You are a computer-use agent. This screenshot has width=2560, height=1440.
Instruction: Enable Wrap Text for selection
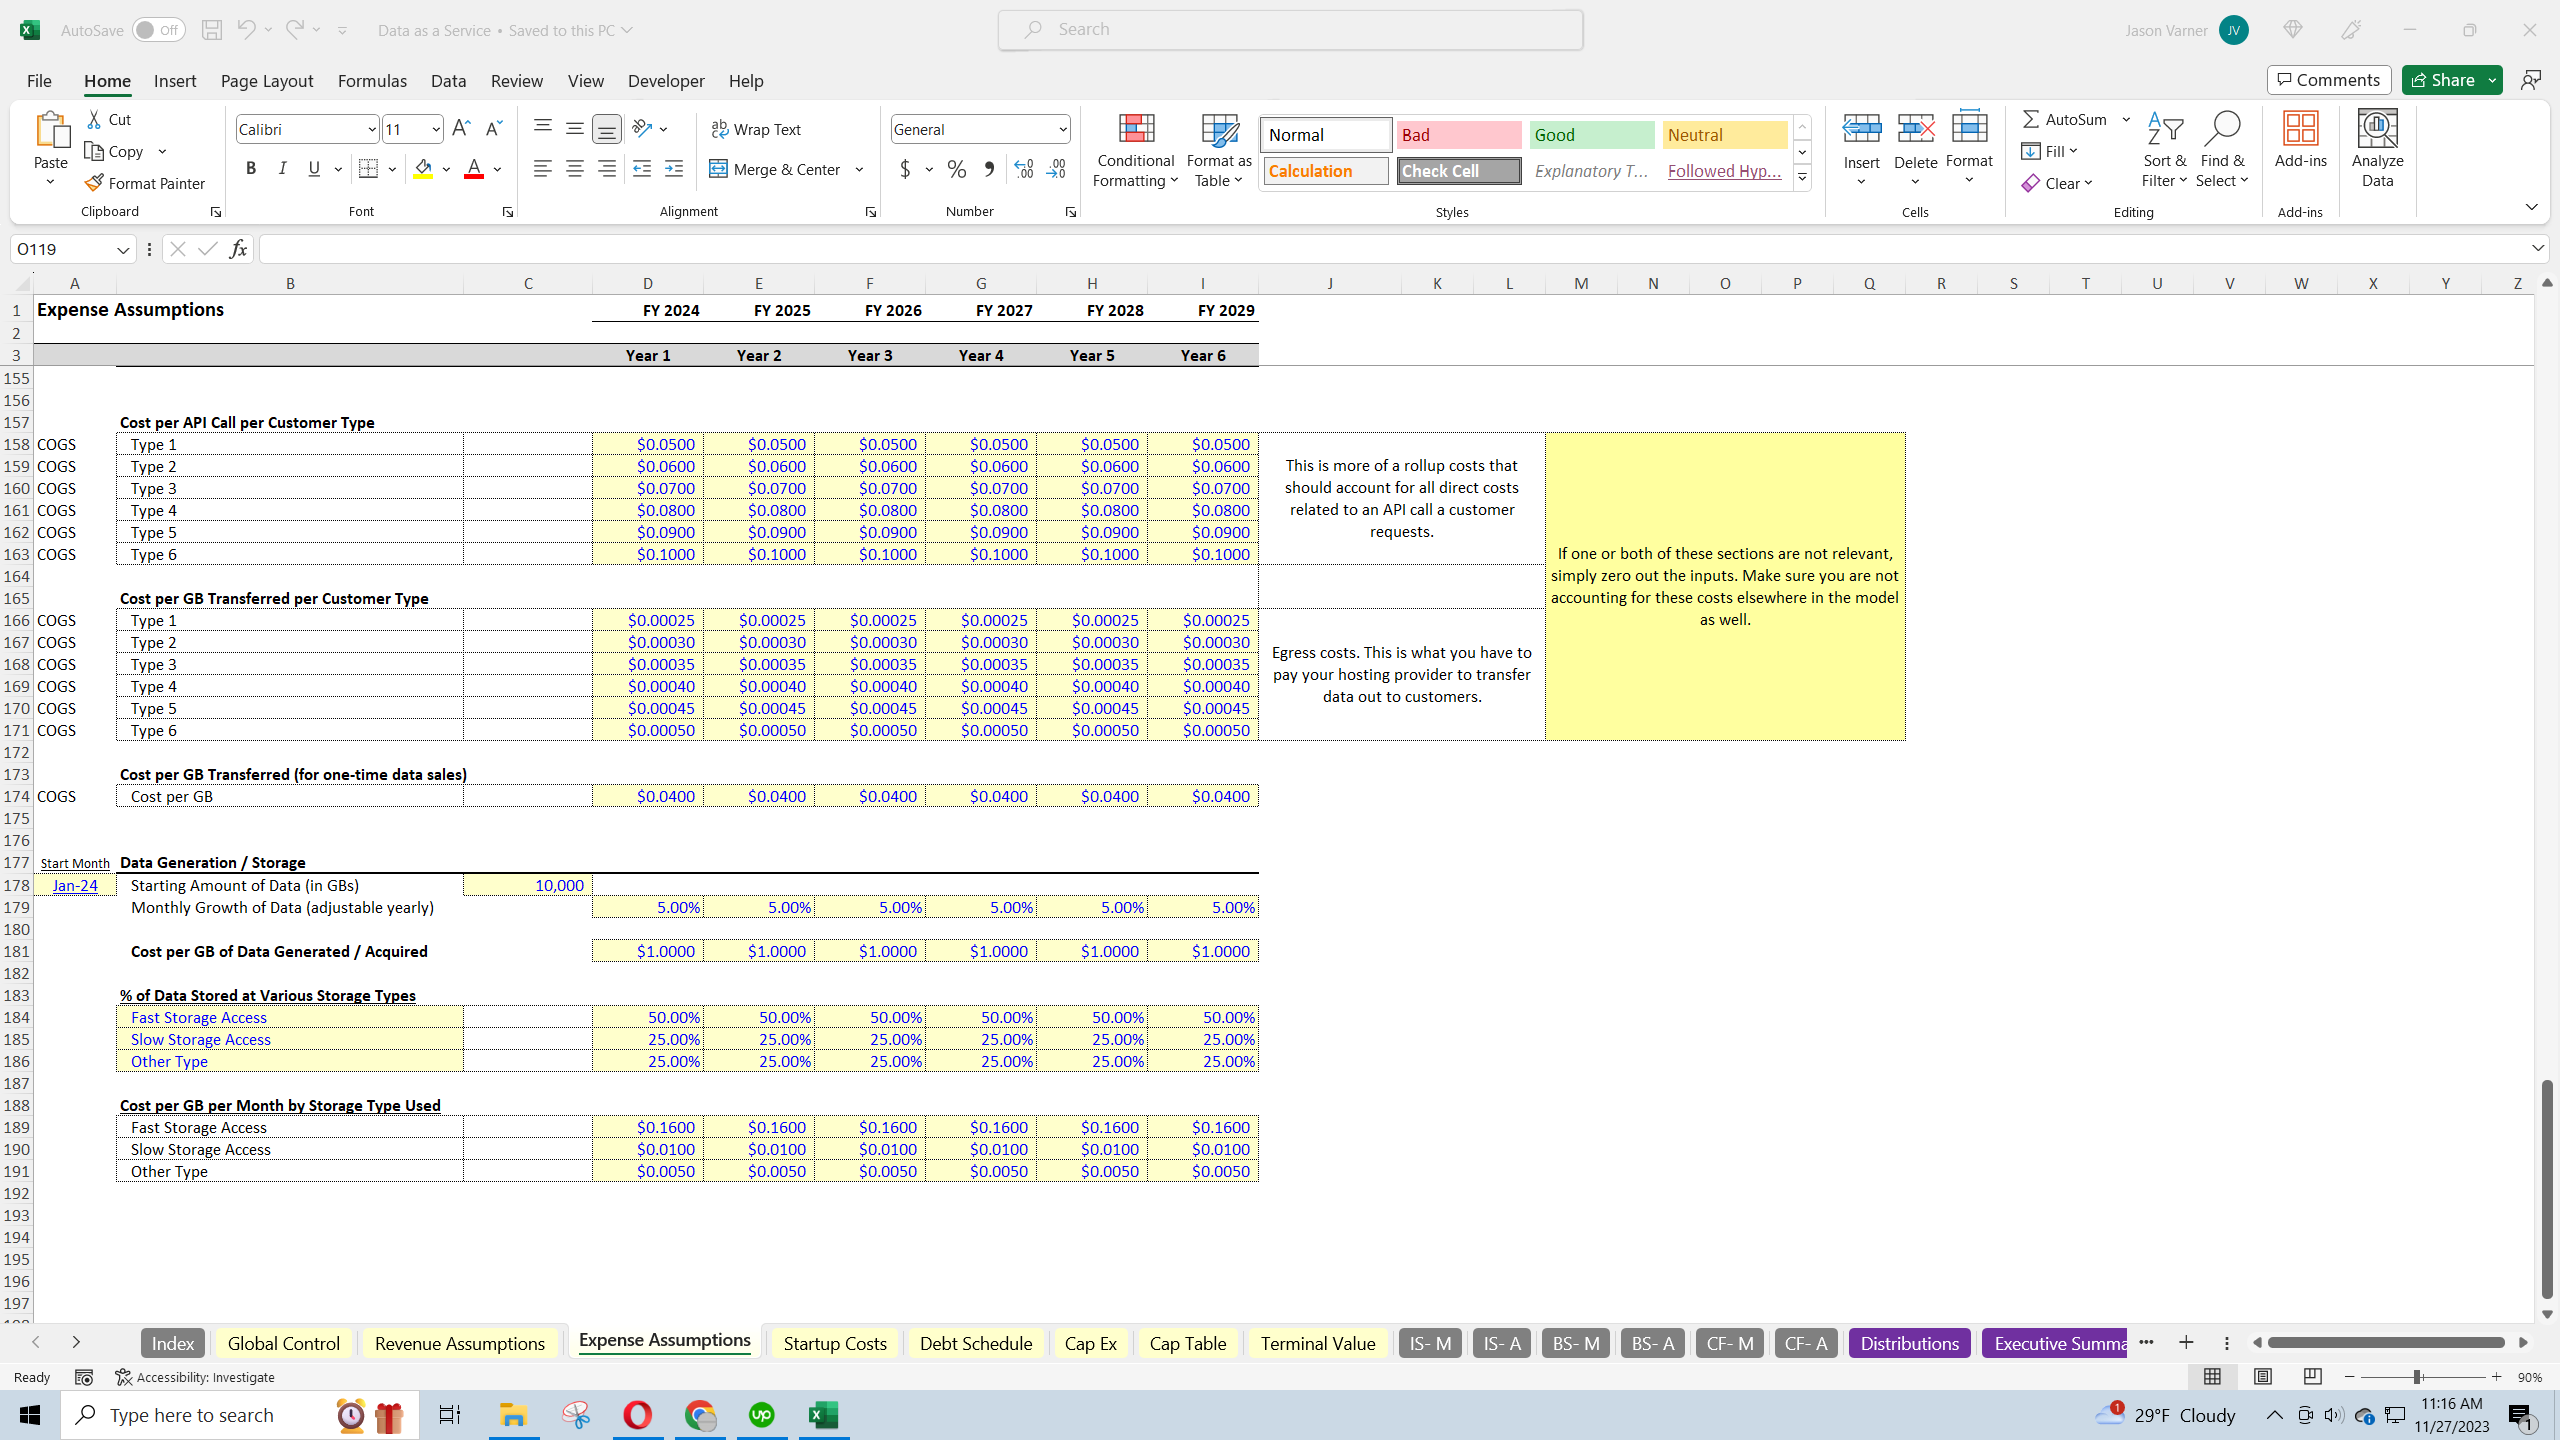point(757,128)
